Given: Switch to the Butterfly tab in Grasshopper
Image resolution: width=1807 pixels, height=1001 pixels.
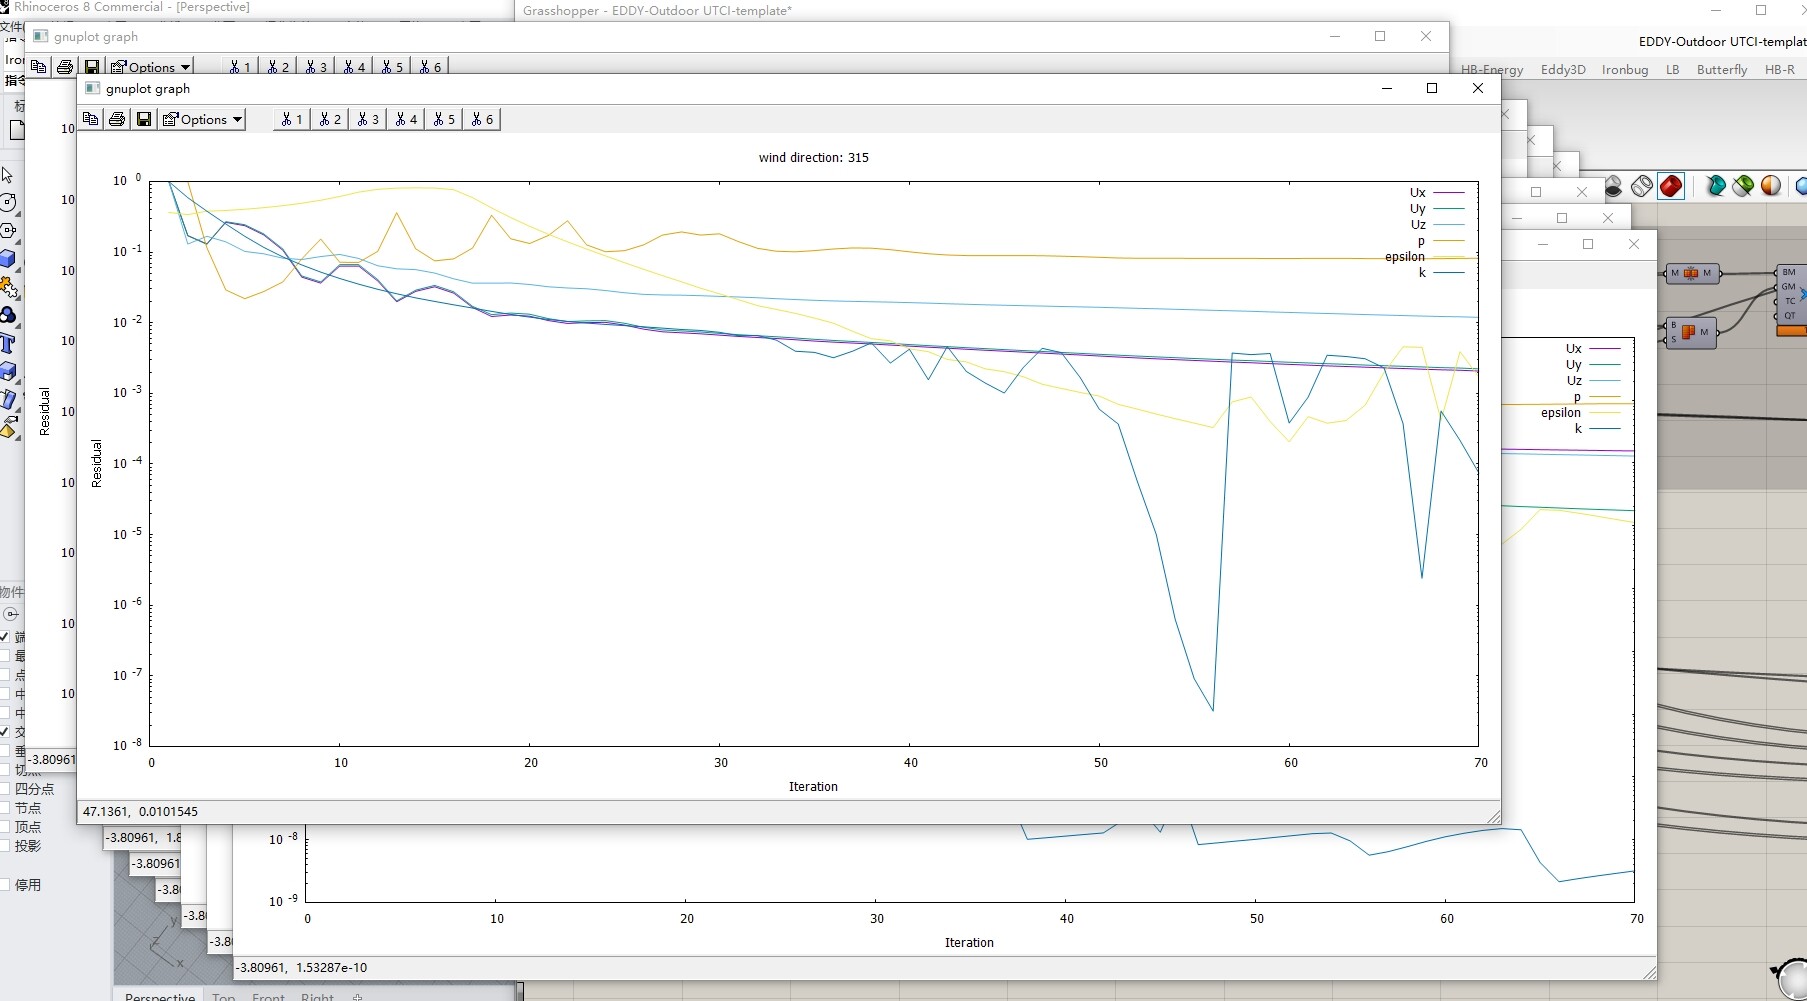Looking at the screenshot, I should click(x=1722, y=70).
